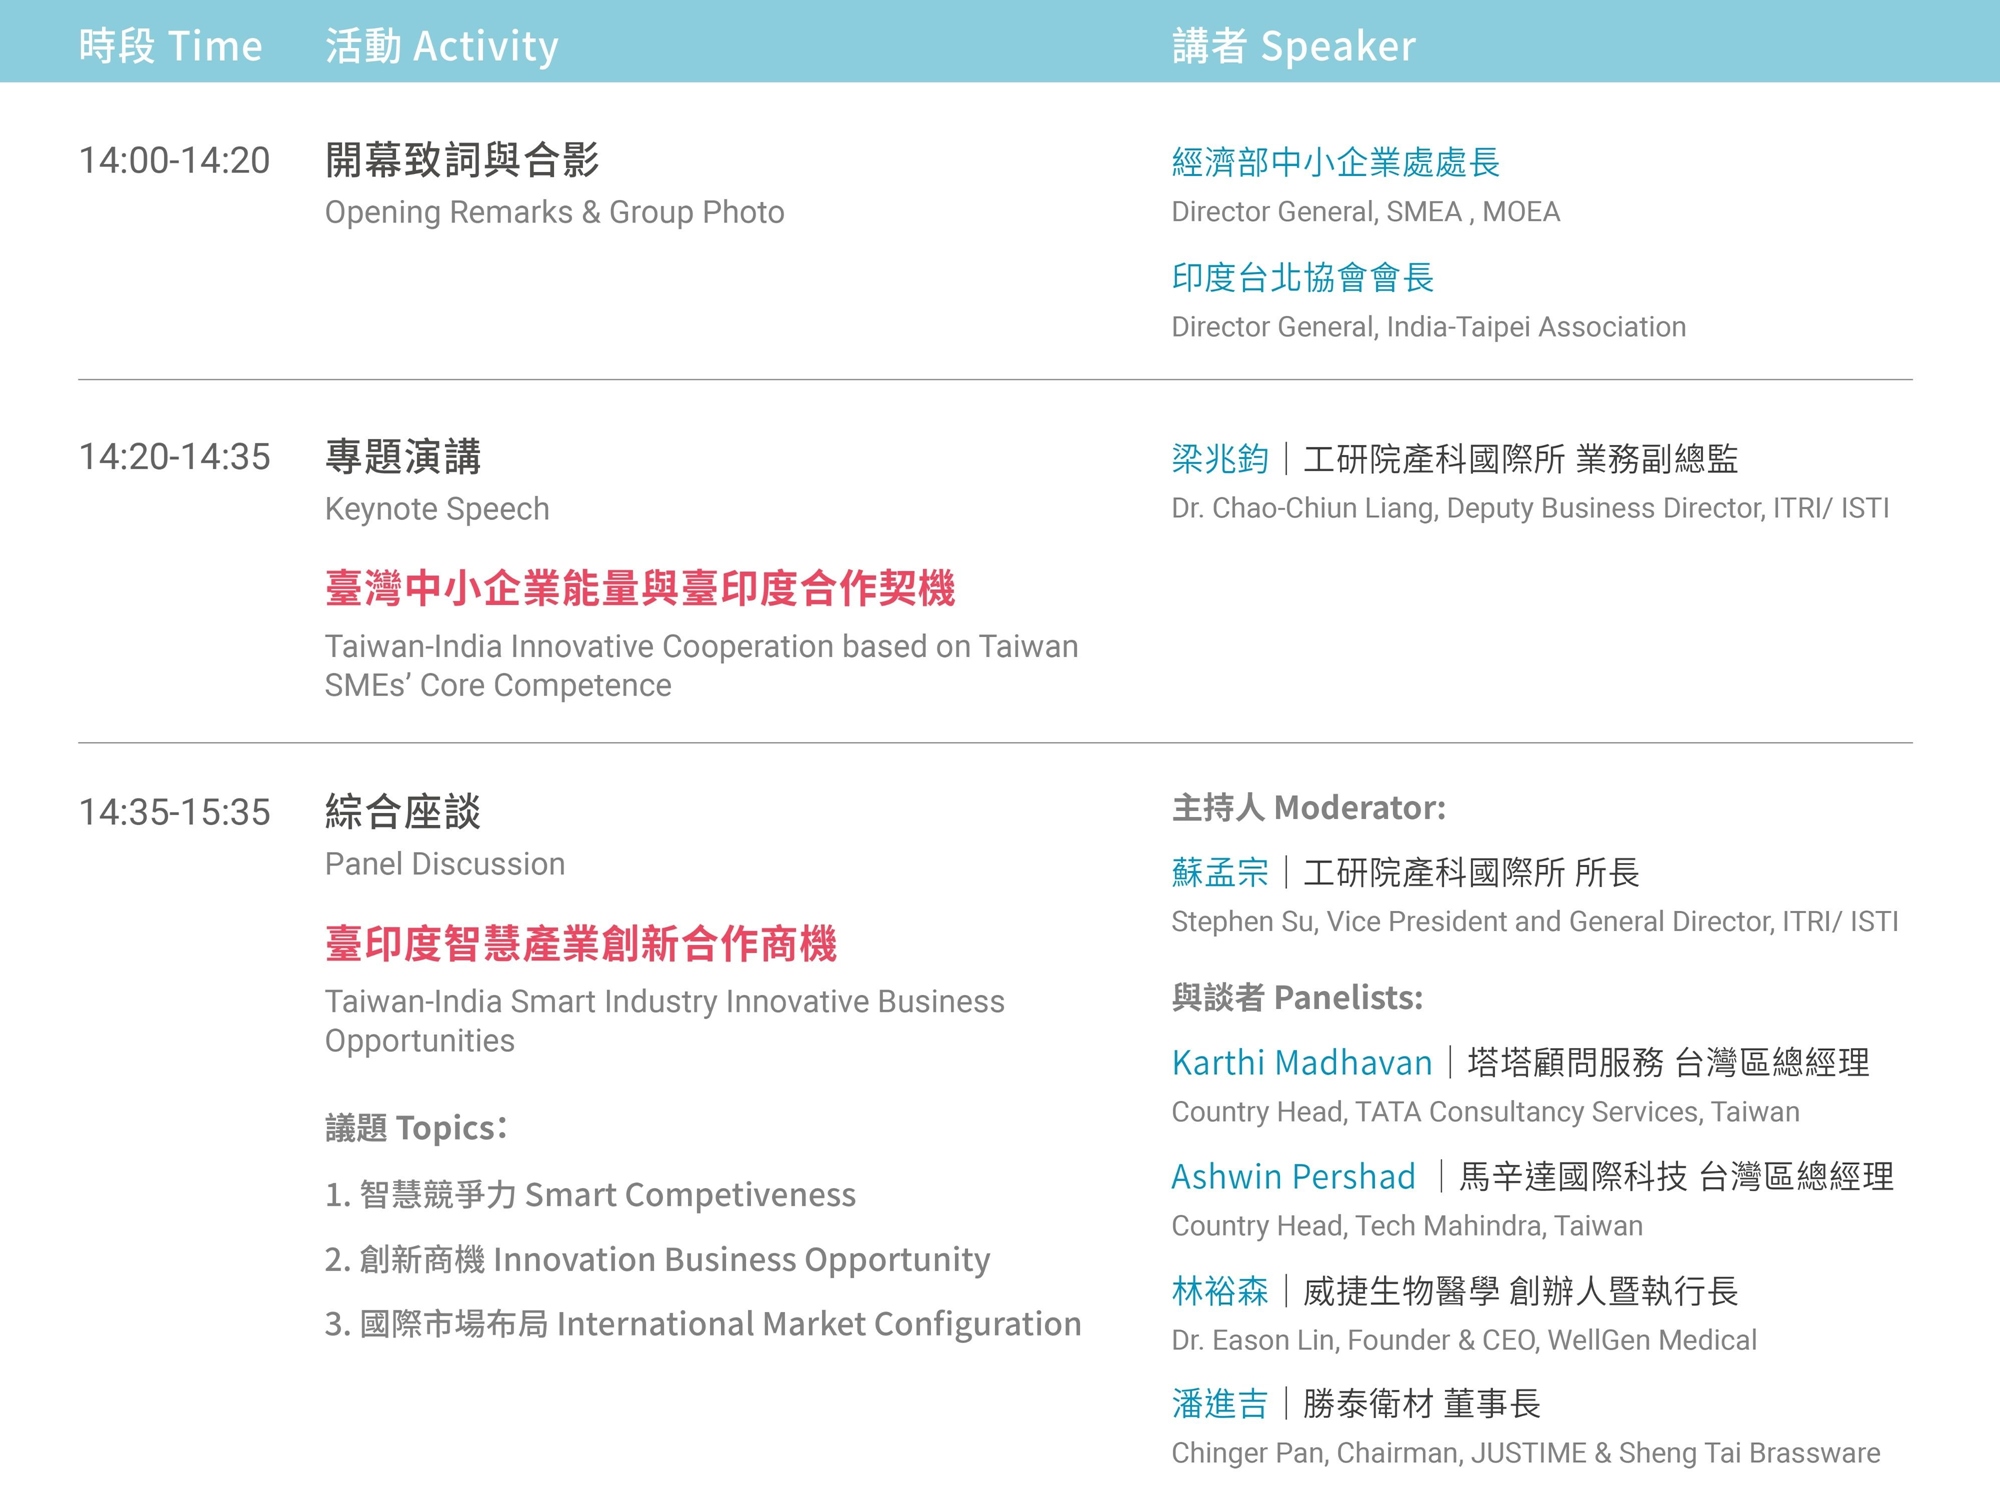Click the 14:20-14:35 time slot
2000x1502 pixels.
click(x=174, y=457)
